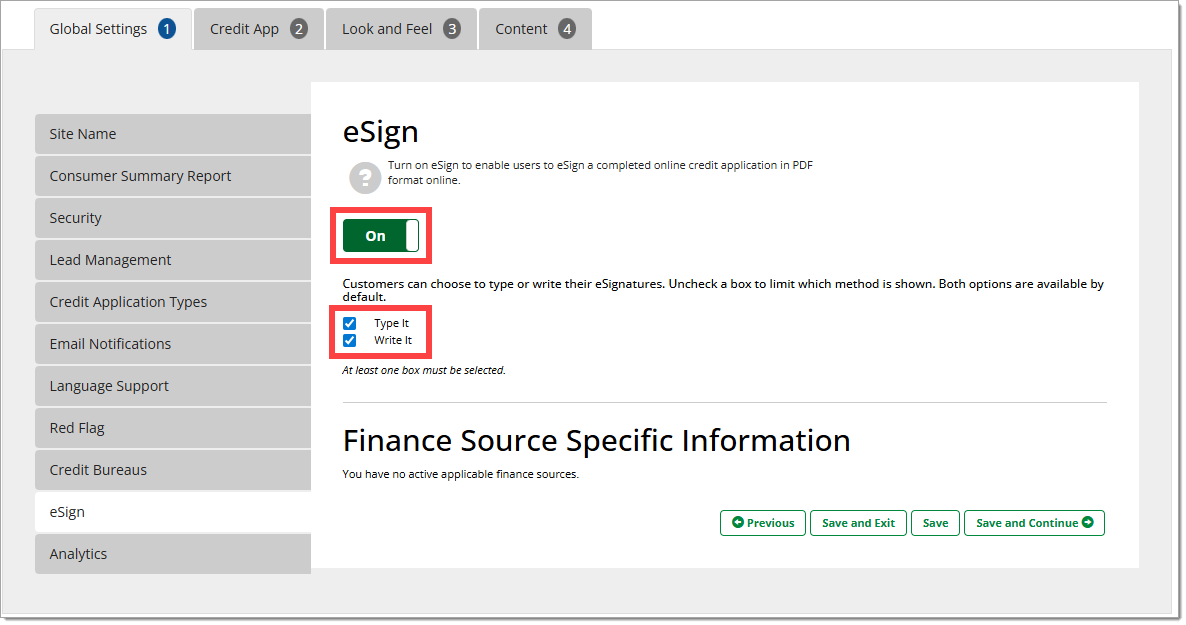Switch to the Credit App tab

tap(258, 29)
